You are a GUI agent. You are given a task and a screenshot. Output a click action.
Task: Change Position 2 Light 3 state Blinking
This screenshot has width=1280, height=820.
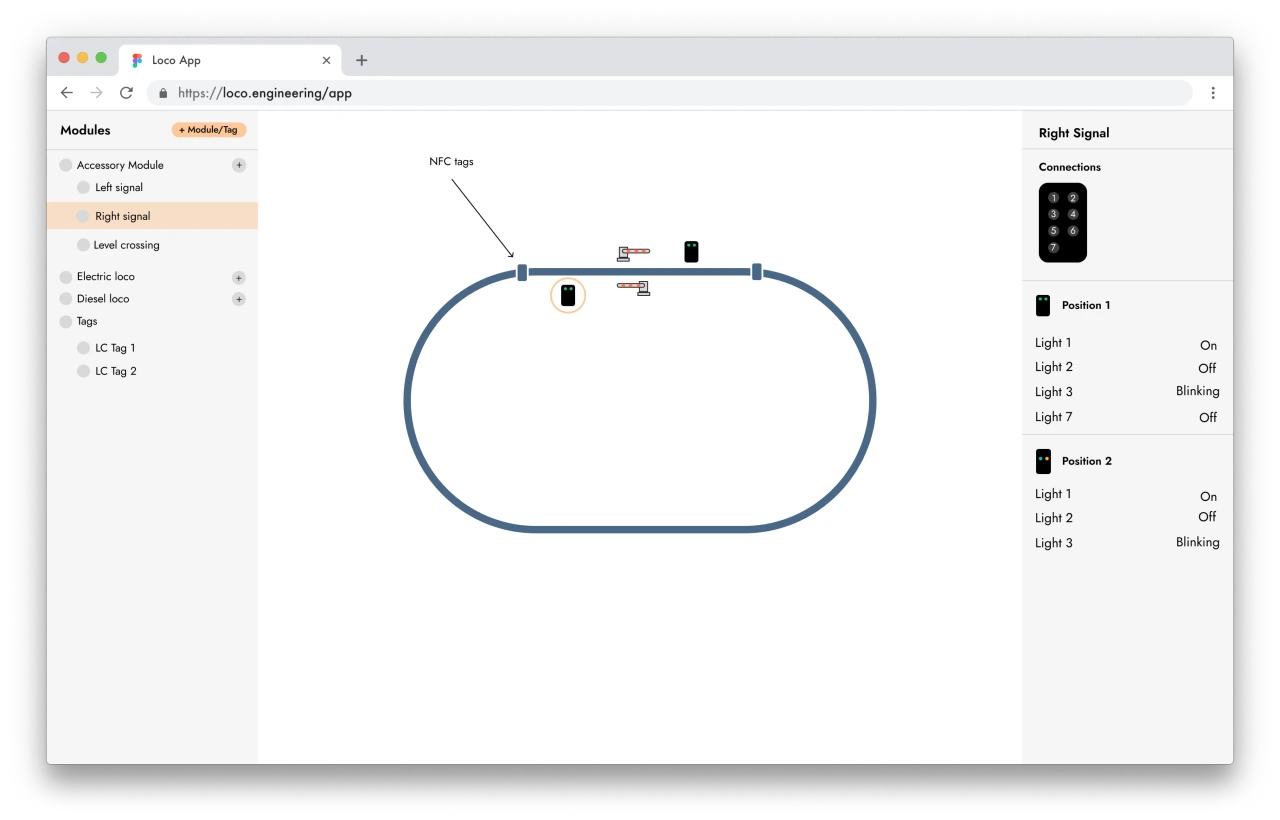pyautogui.click(x=1198, y=542)
